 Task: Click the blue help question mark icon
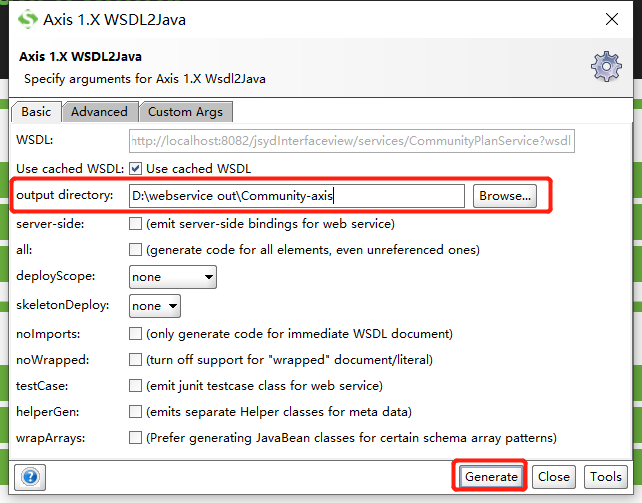coord(30,477)
